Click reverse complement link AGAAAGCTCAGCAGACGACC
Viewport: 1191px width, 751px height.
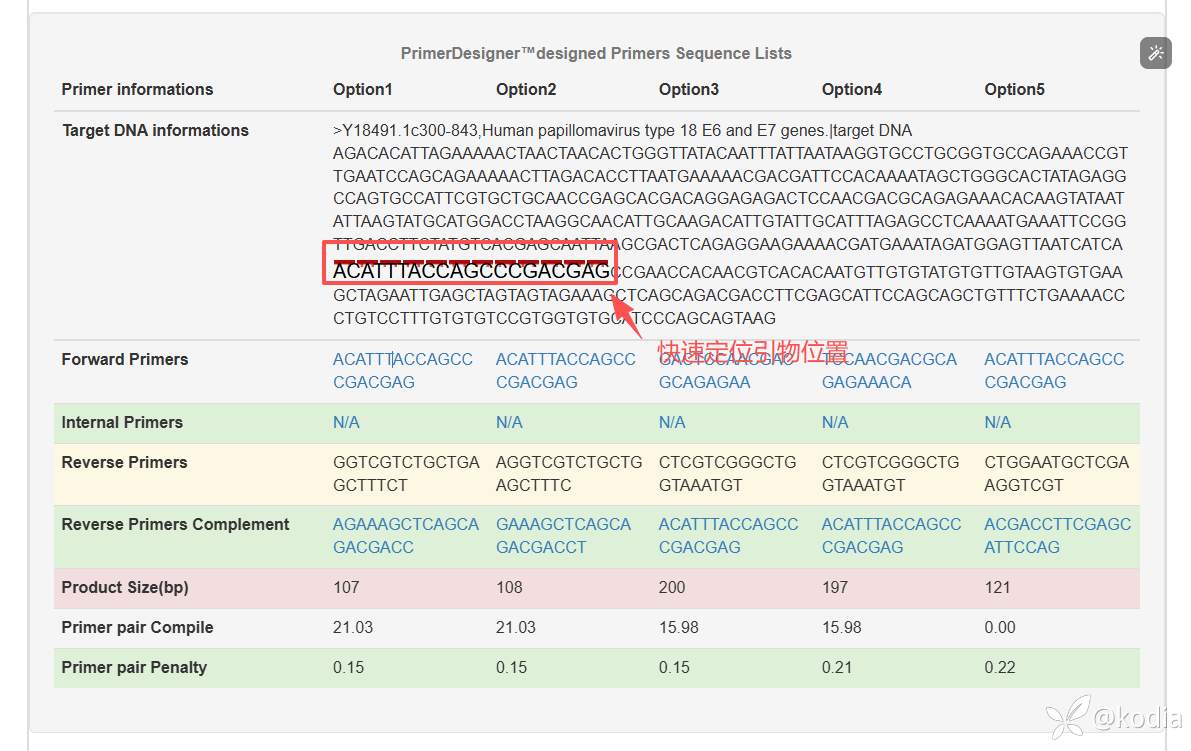click(x=405, y=535)
